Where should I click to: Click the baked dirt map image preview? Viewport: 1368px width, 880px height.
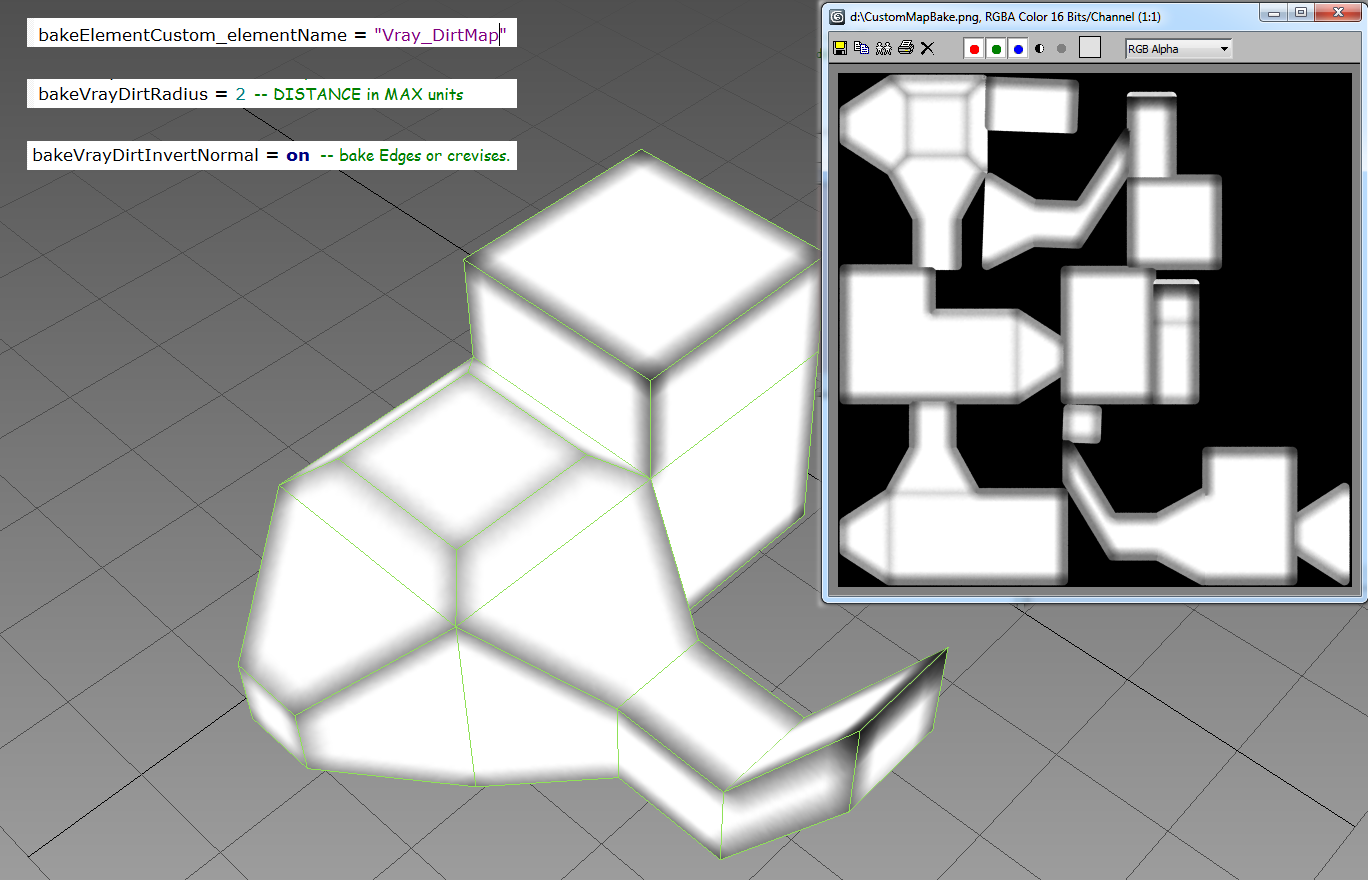(1094, 330)
